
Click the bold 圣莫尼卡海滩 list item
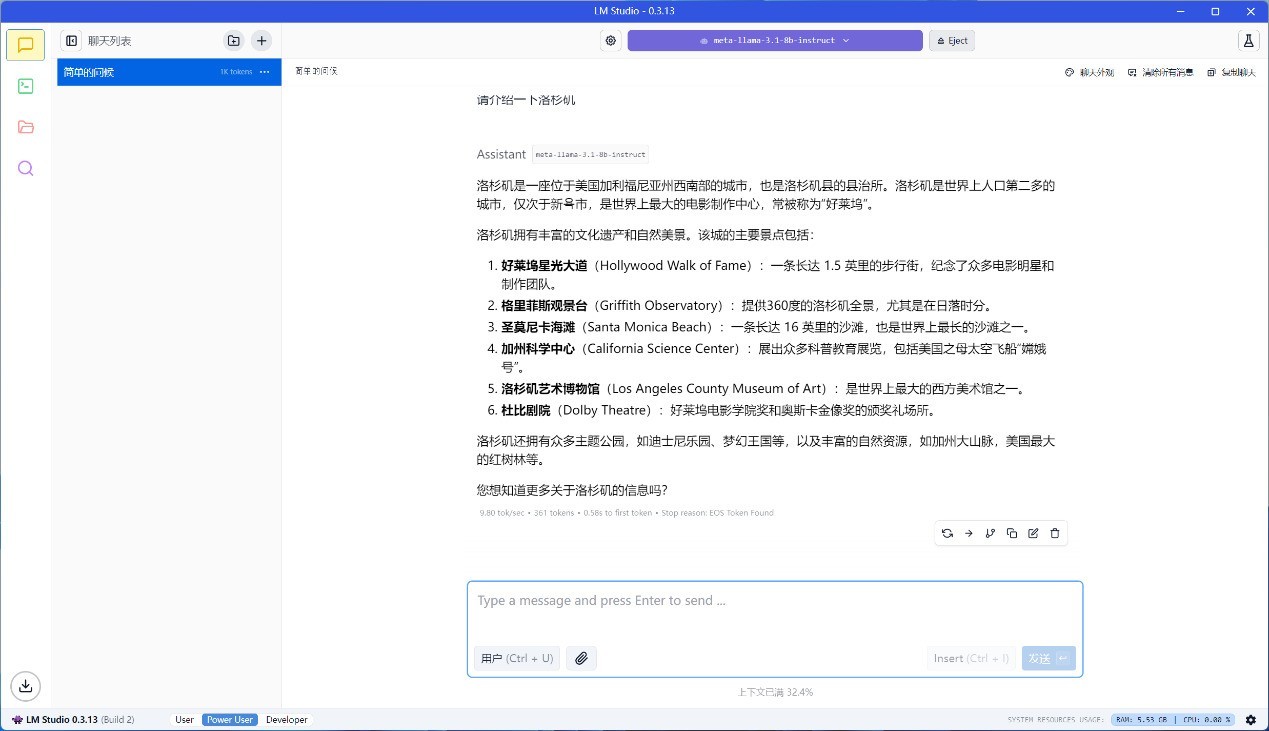pyautogui.click(x=538, y=327)
